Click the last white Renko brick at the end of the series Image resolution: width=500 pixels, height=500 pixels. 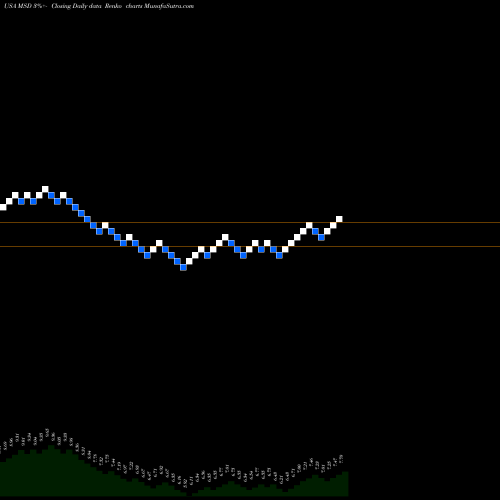339,219
